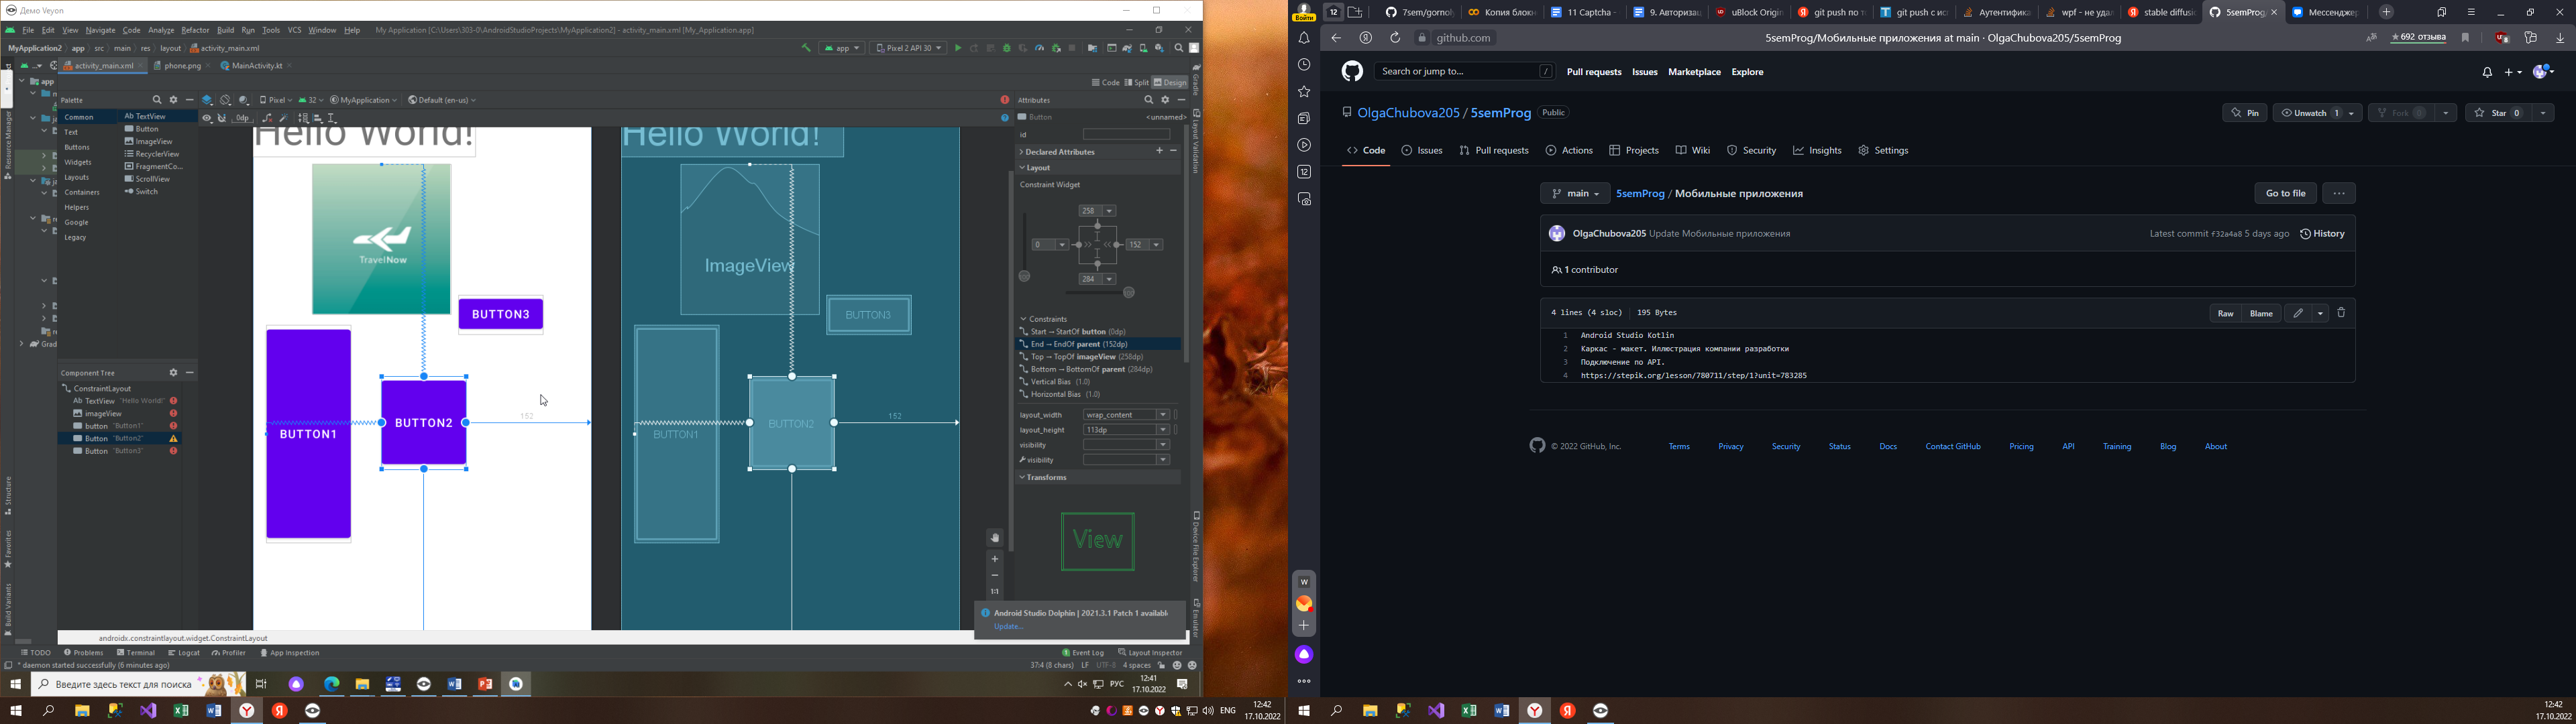Open the Refactor menu
The width and height of the screenshot is (2576, 724).
point(195,30)
